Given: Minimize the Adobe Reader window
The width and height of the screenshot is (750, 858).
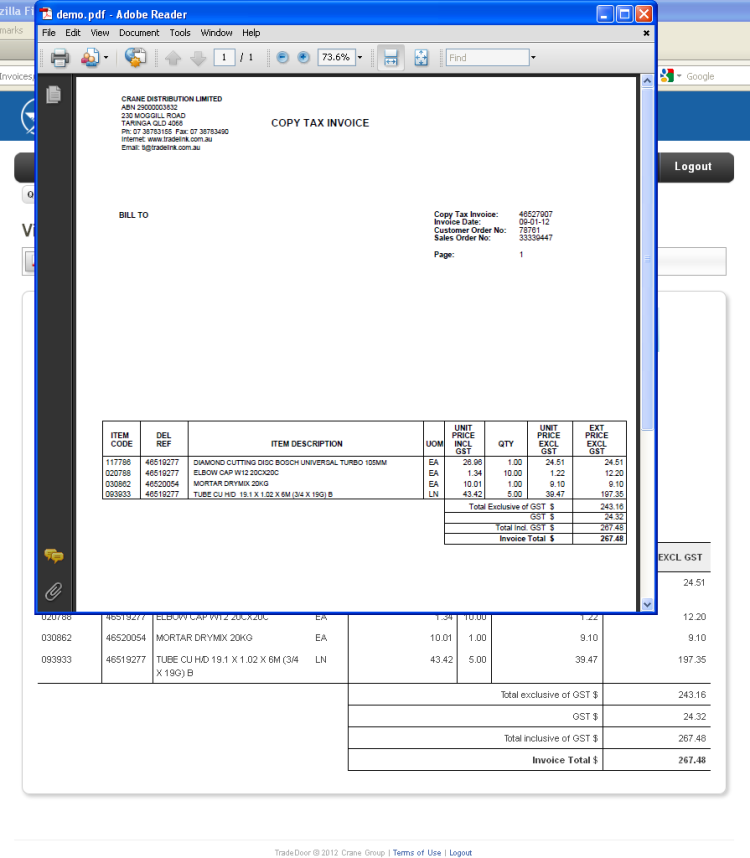Looking at the screenshot, I should point(604,14).
